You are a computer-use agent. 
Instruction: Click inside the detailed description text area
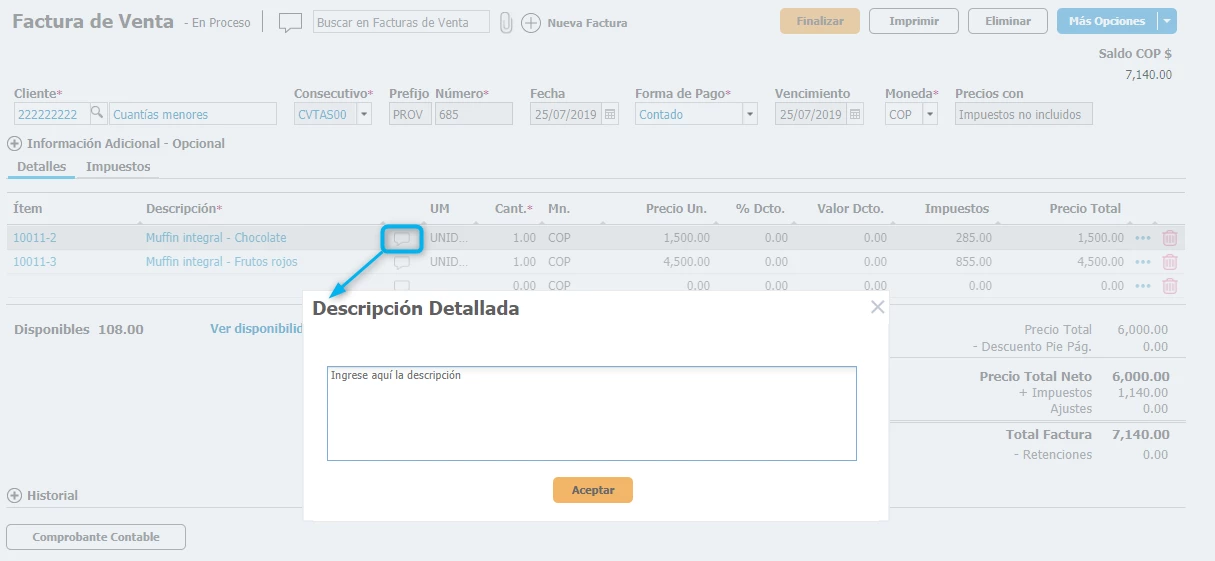[591, 414]
